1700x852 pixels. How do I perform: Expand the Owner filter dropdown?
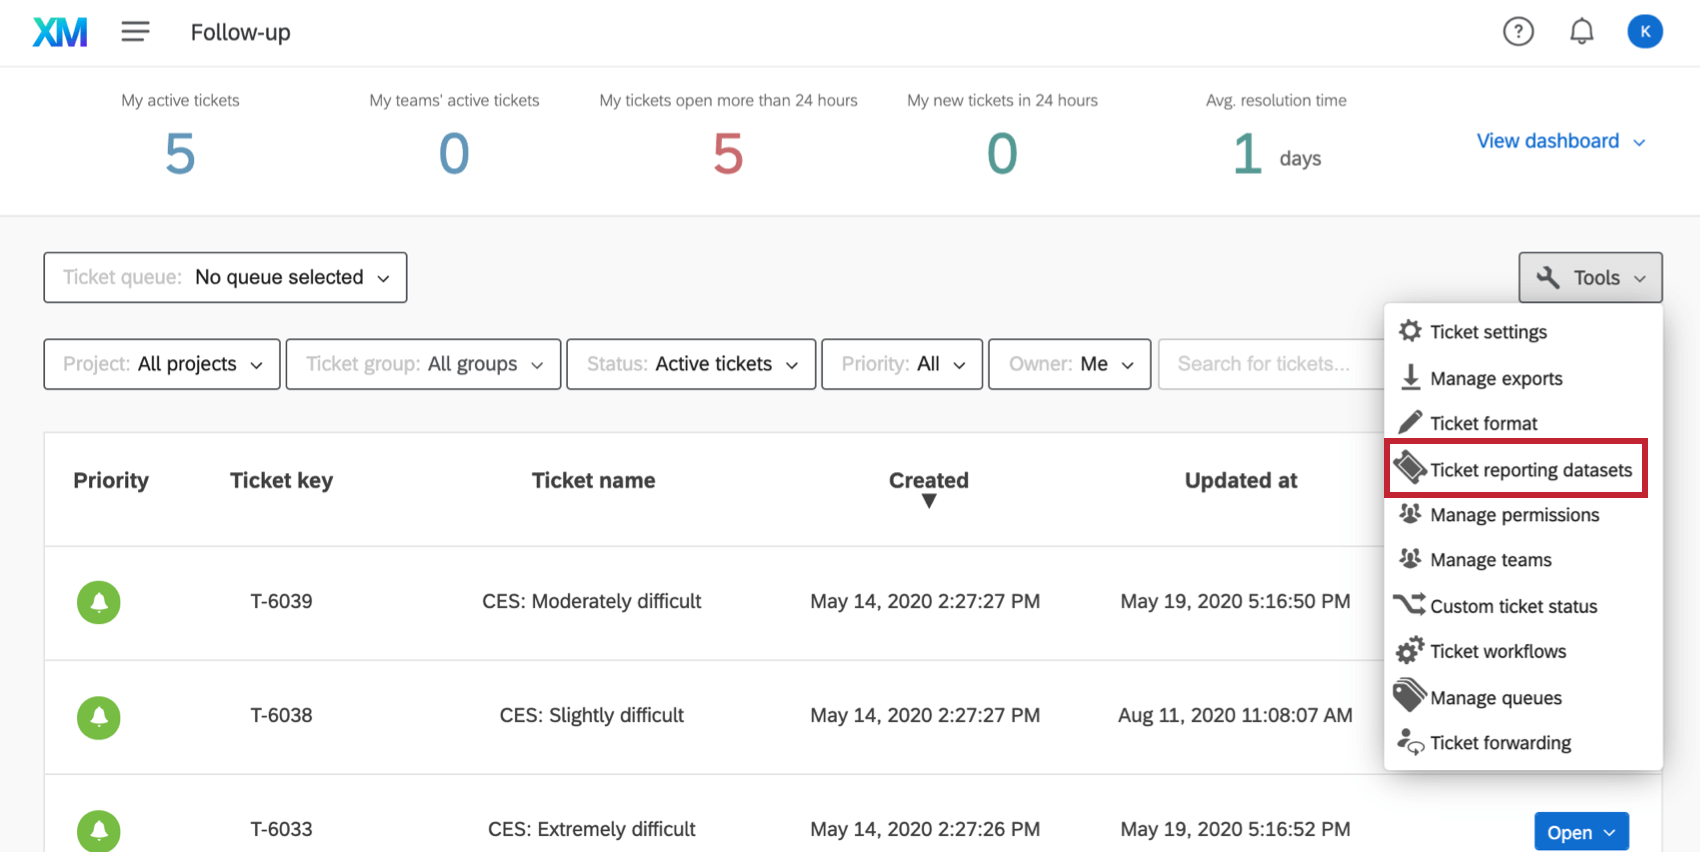tap(1069, 364)
